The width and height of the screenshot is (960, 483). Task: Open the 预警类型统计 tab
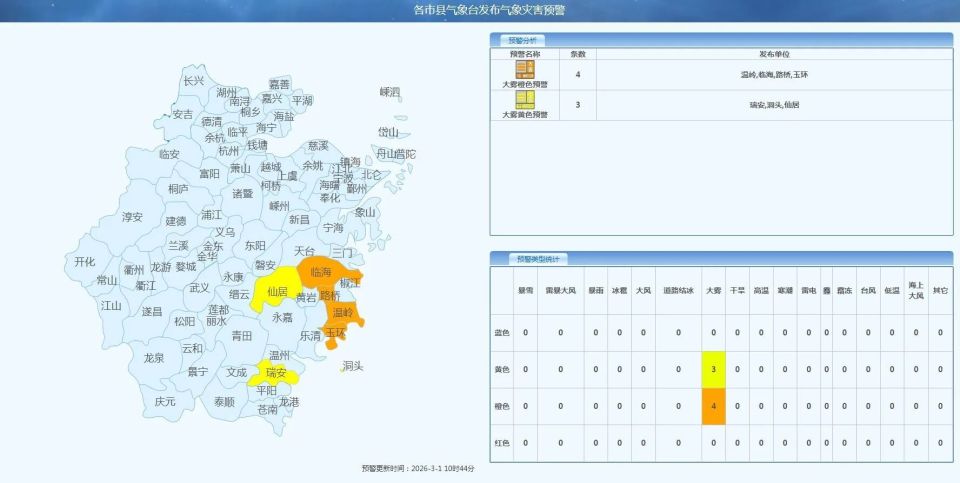pos(537,259)
